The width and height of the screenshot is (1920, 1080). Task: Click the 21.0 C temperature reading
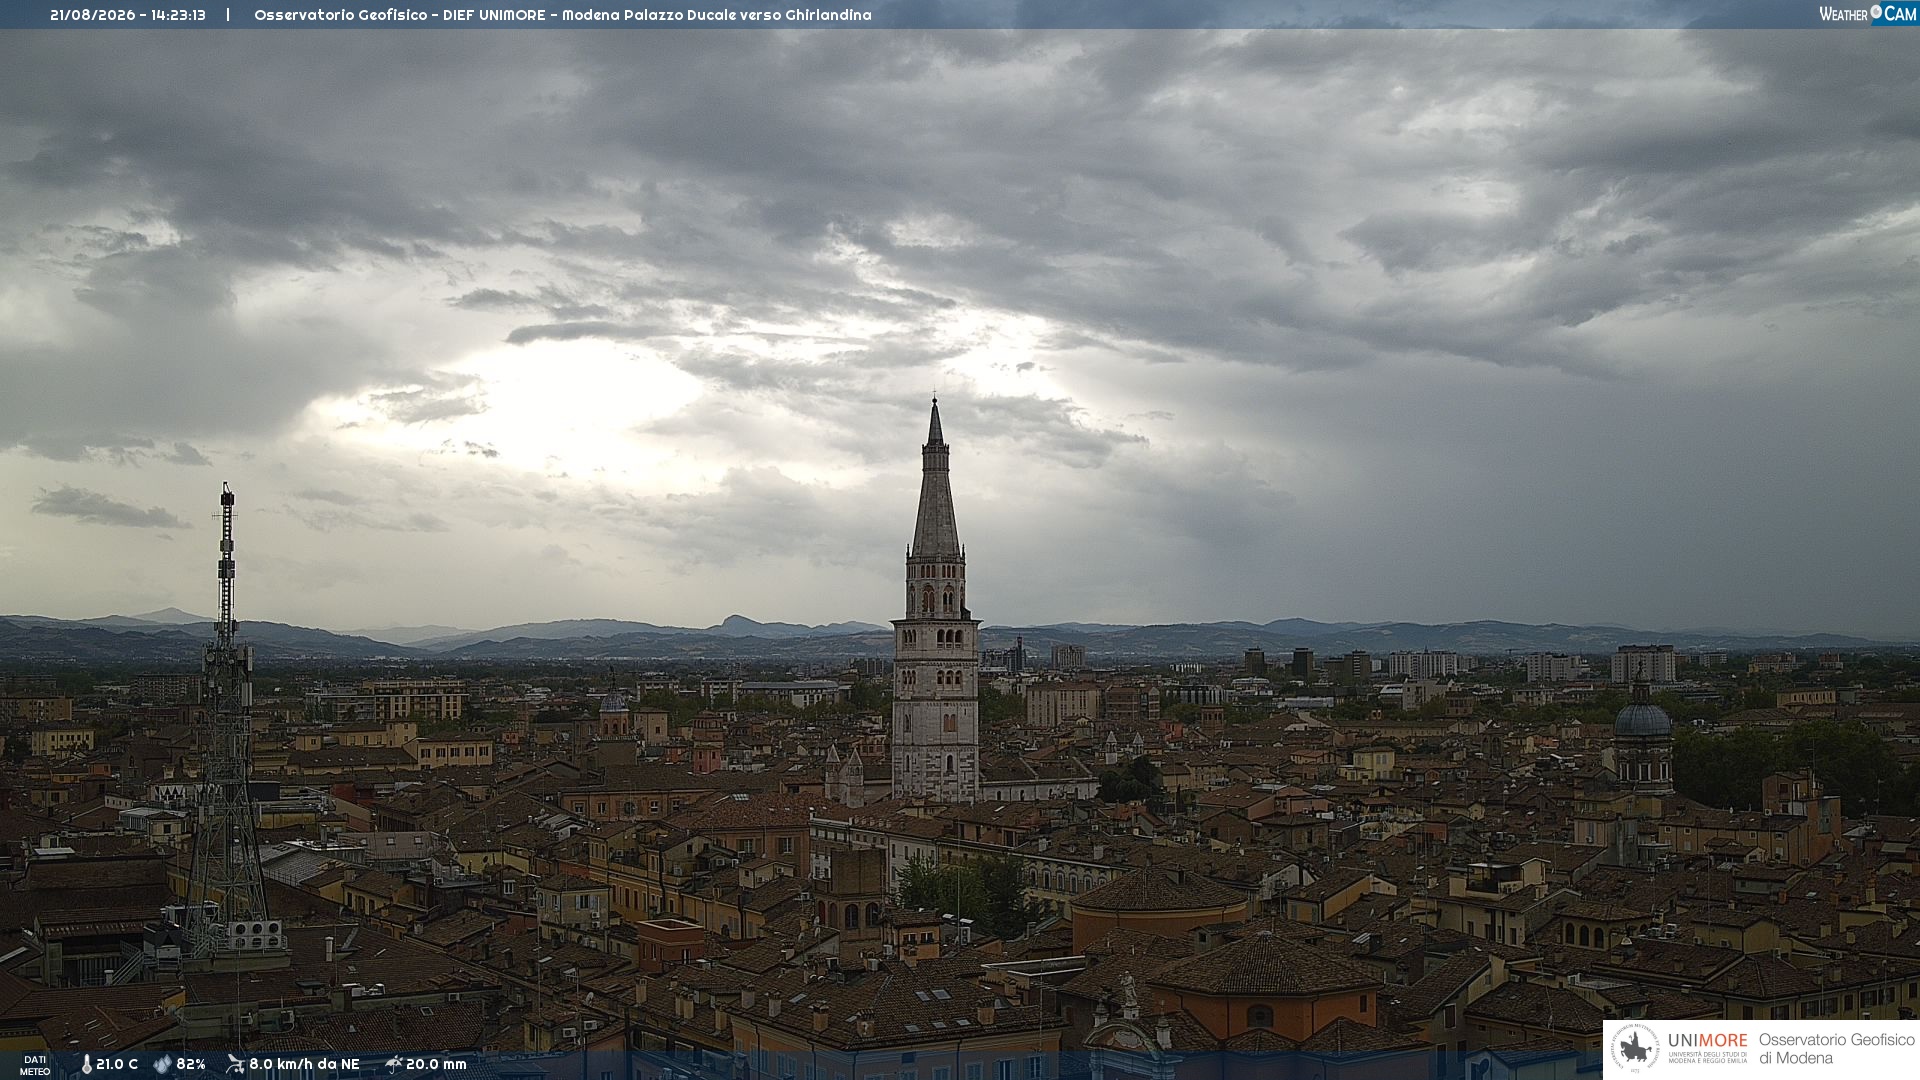click(x=117, y=1065)
